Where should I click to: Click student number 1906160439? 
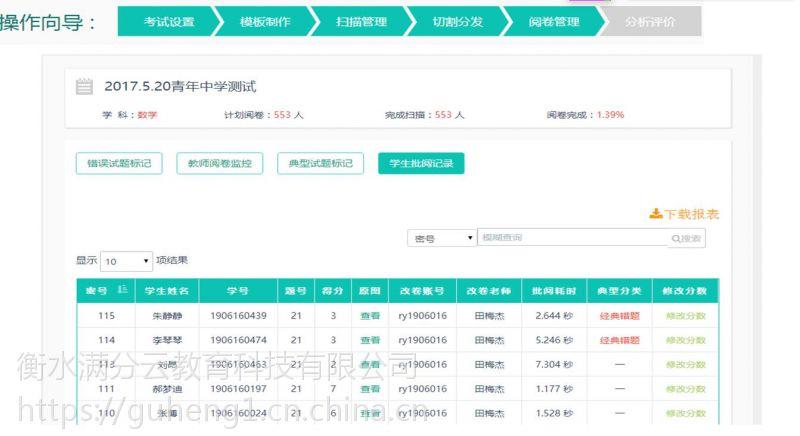(238, 316)
